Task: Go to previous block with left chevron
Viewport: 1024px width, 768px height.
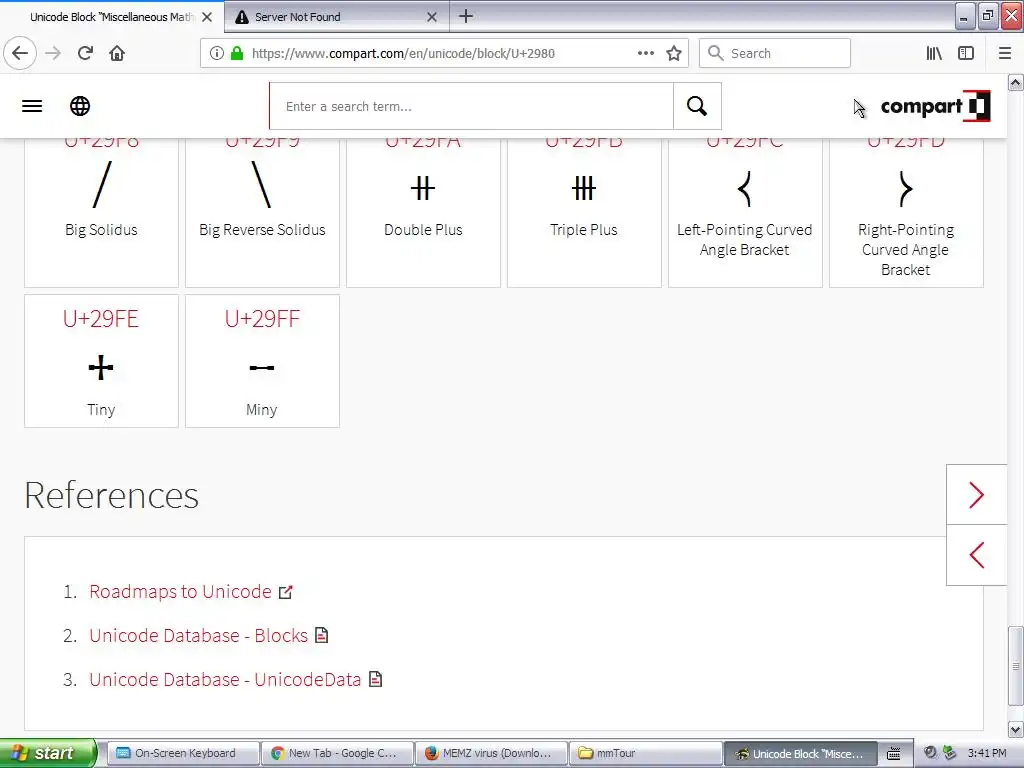Action: click(x=976, y=555)
